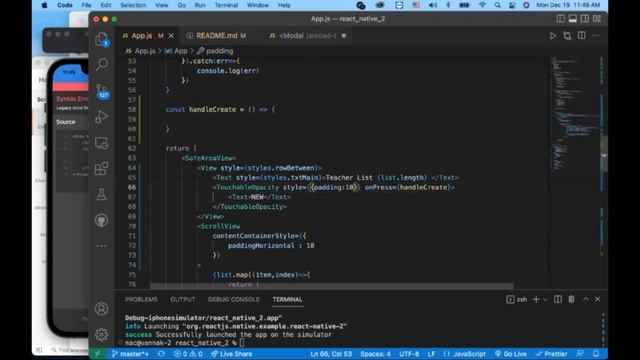The height and width of the screenshot is (360, 640).
Task: Toggle the bottom panel layout icon in title bar
Action: pos(573,19)
